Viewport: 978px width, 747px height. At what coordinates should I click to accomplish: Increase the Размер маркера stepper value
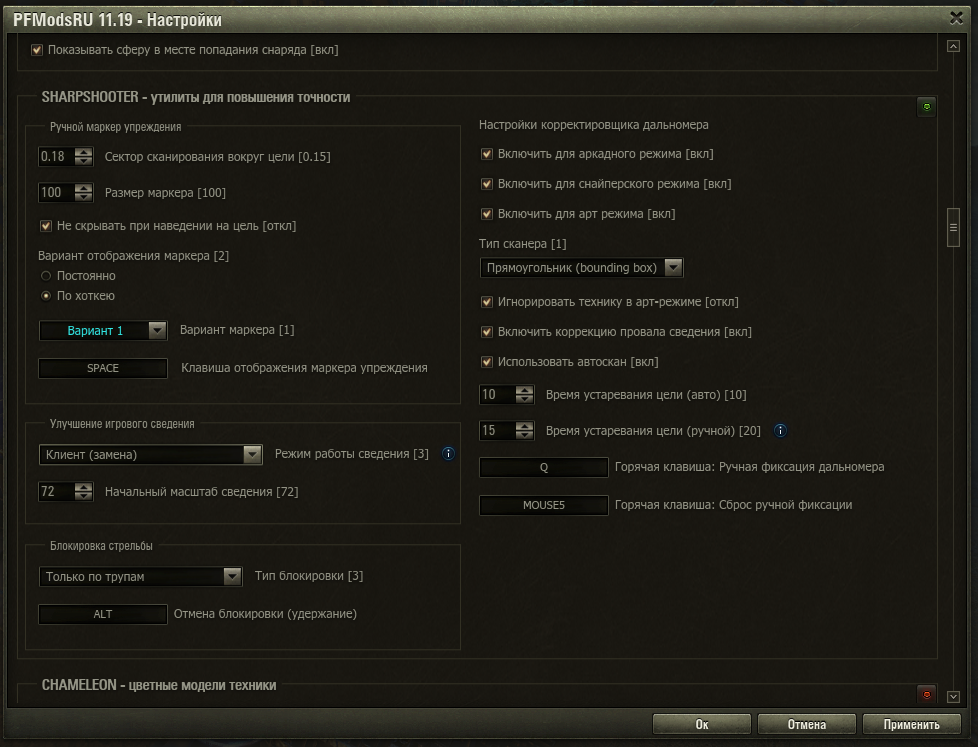83,188
